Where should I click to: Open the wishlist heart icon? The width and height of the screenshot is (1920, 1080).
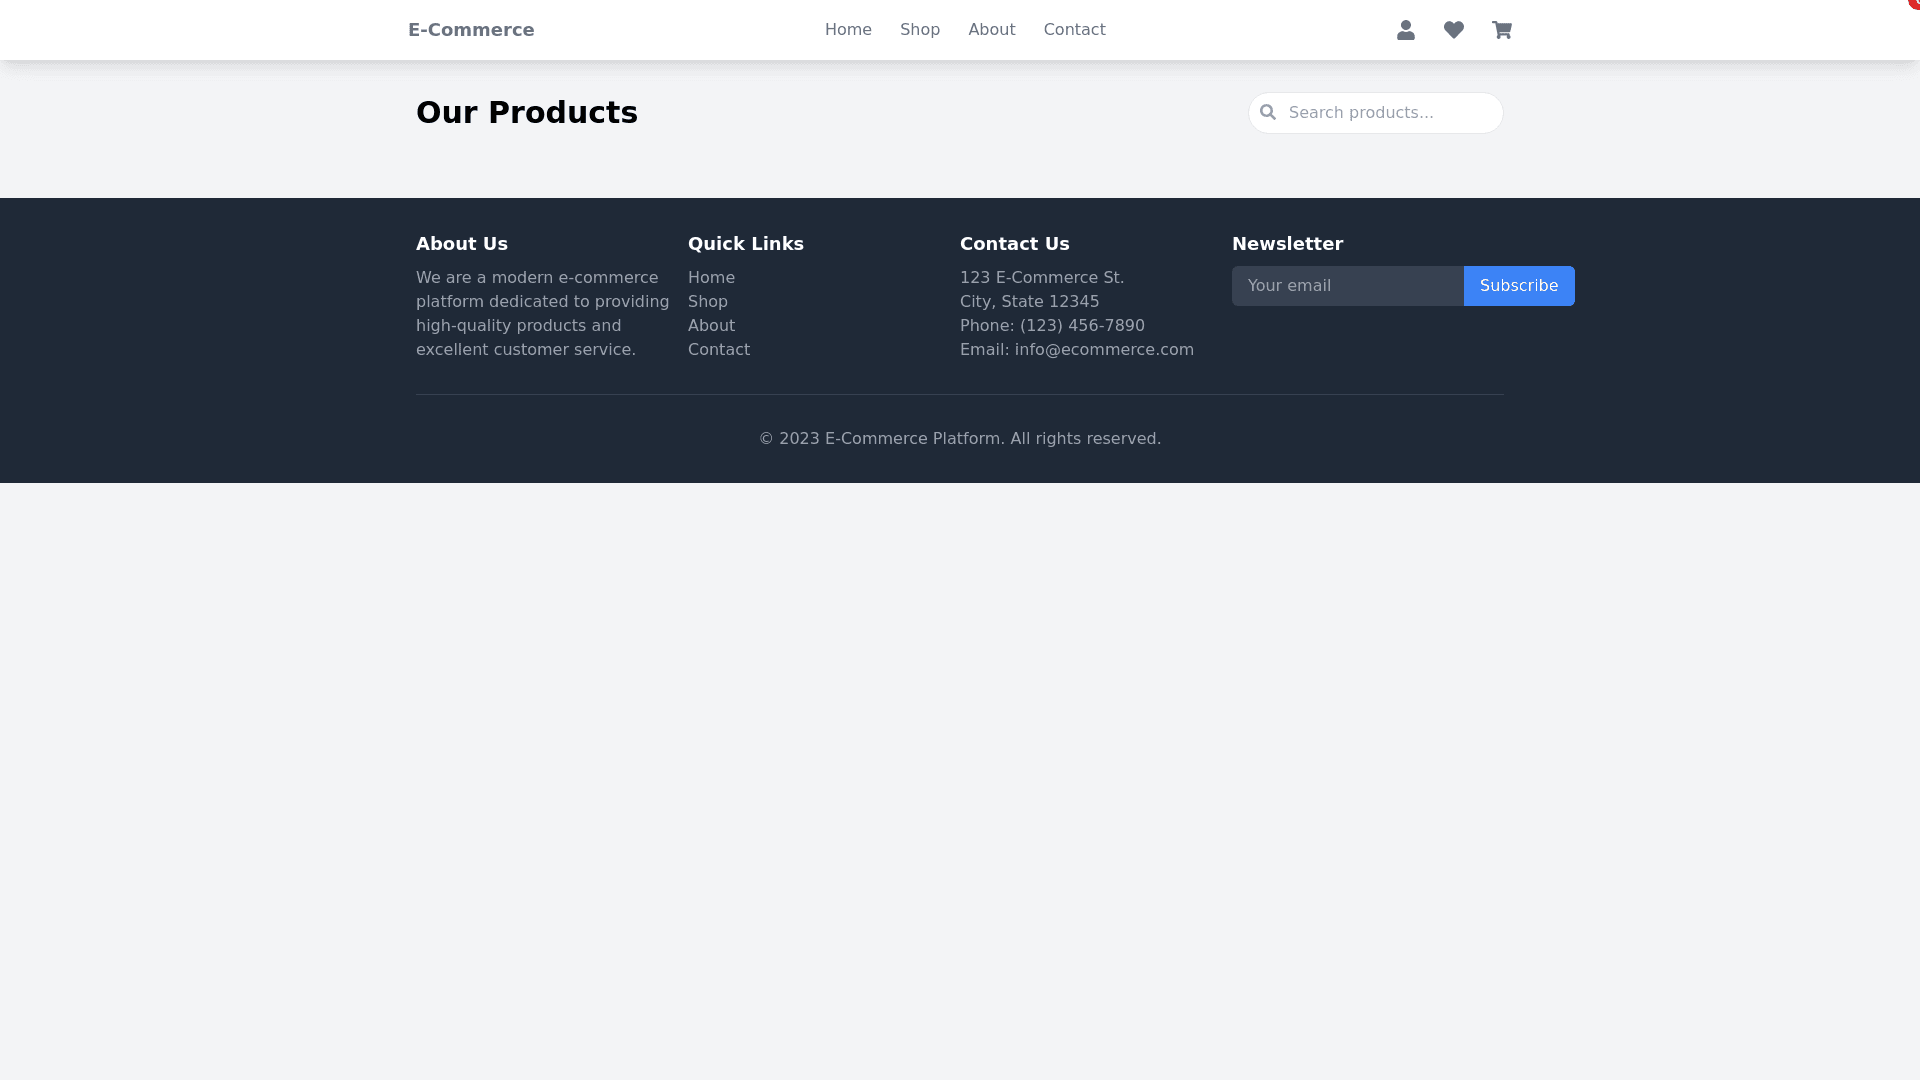coord(1454,30)
